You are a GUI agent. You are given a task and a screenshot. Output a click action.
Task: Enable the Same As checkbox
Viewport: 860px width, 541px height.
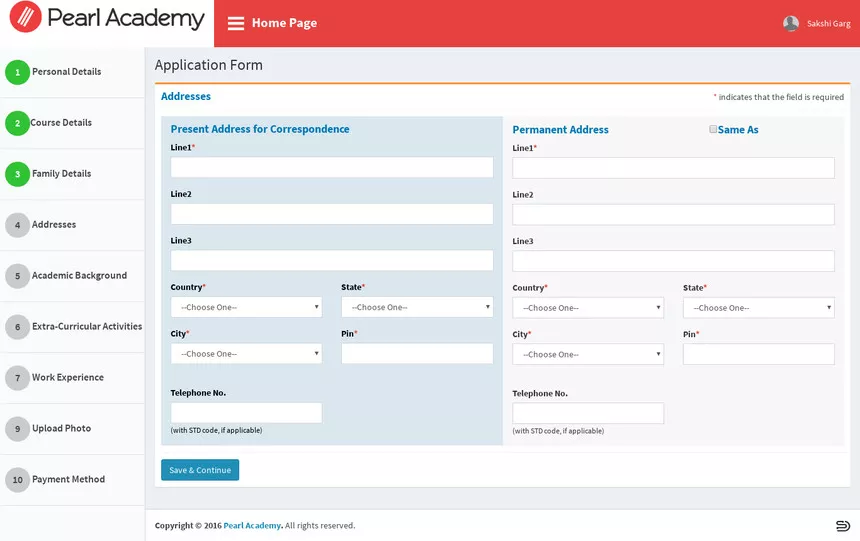[713, 129]
